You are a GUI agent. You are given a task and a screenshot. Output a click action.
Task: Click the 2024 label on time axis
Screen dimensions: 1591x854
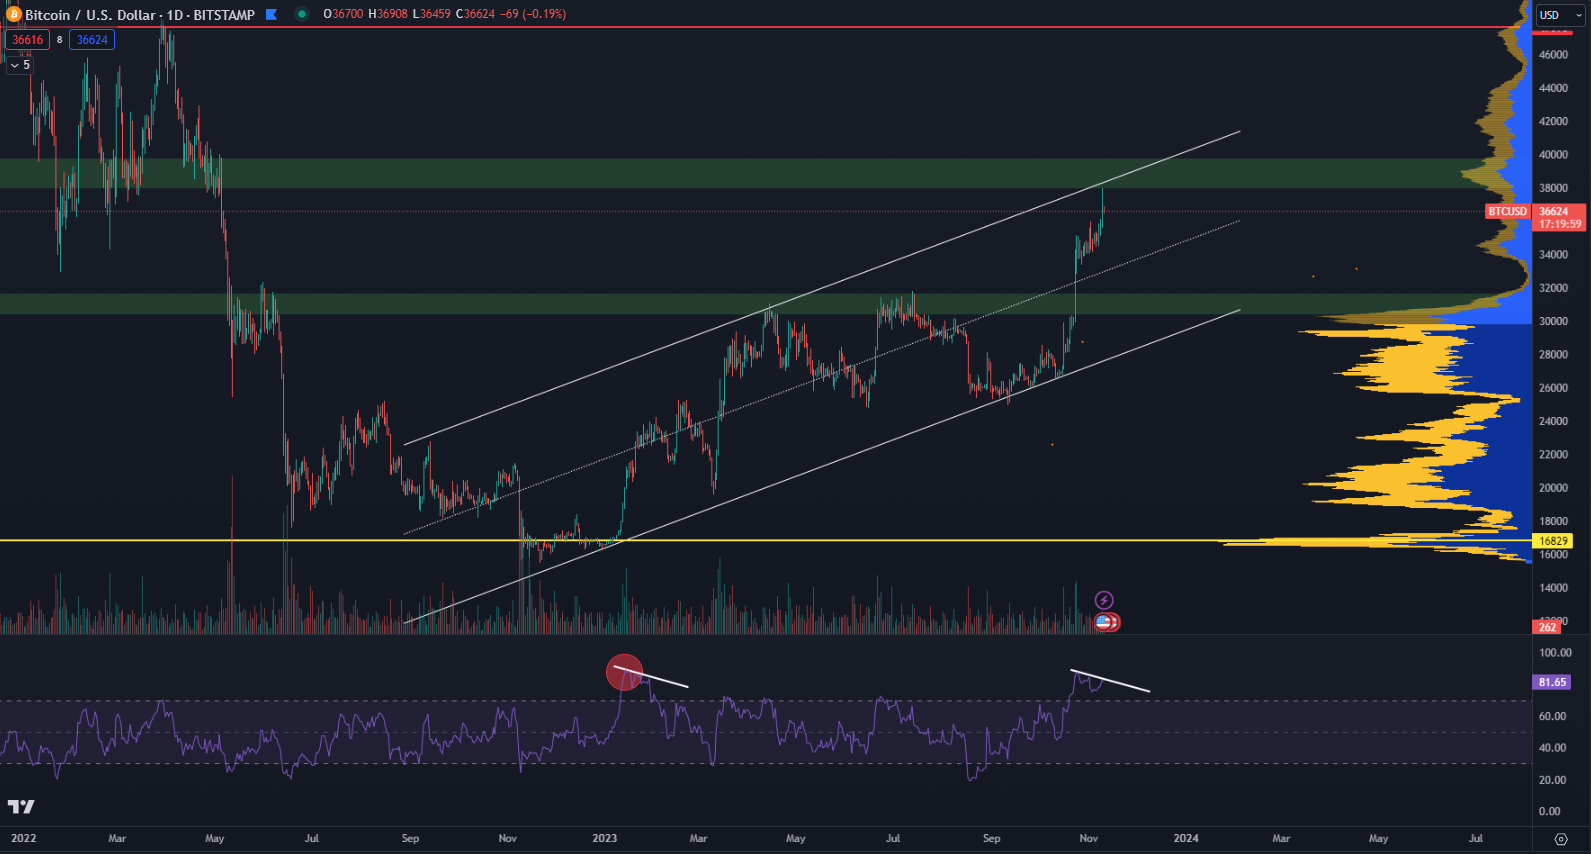coord(1186,838)
